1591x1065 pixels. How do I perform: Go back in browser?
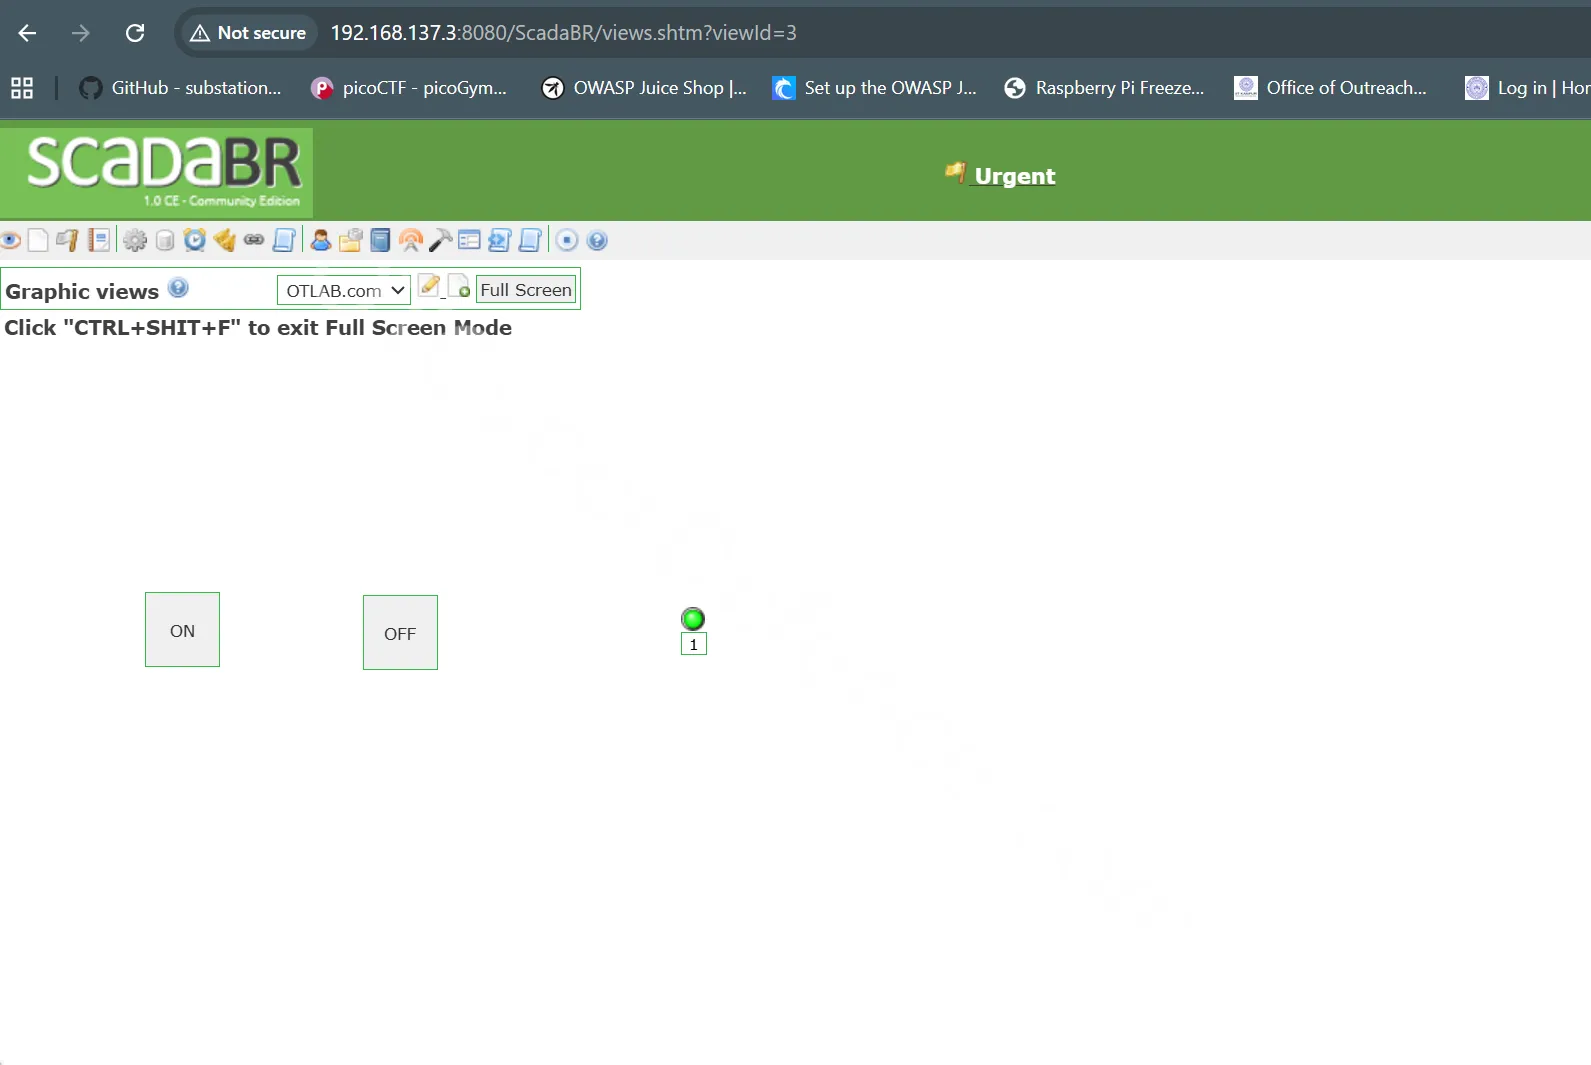tap(27, 33)
